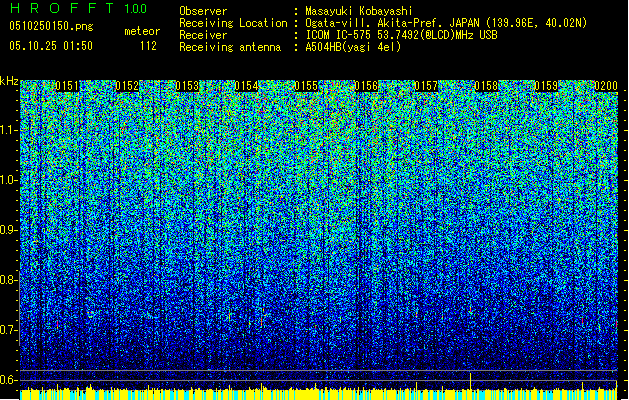The height and width of the screenshot is (400, 629).
Task: Jump to the 0157 time marker
Action: tap(427, 87)
